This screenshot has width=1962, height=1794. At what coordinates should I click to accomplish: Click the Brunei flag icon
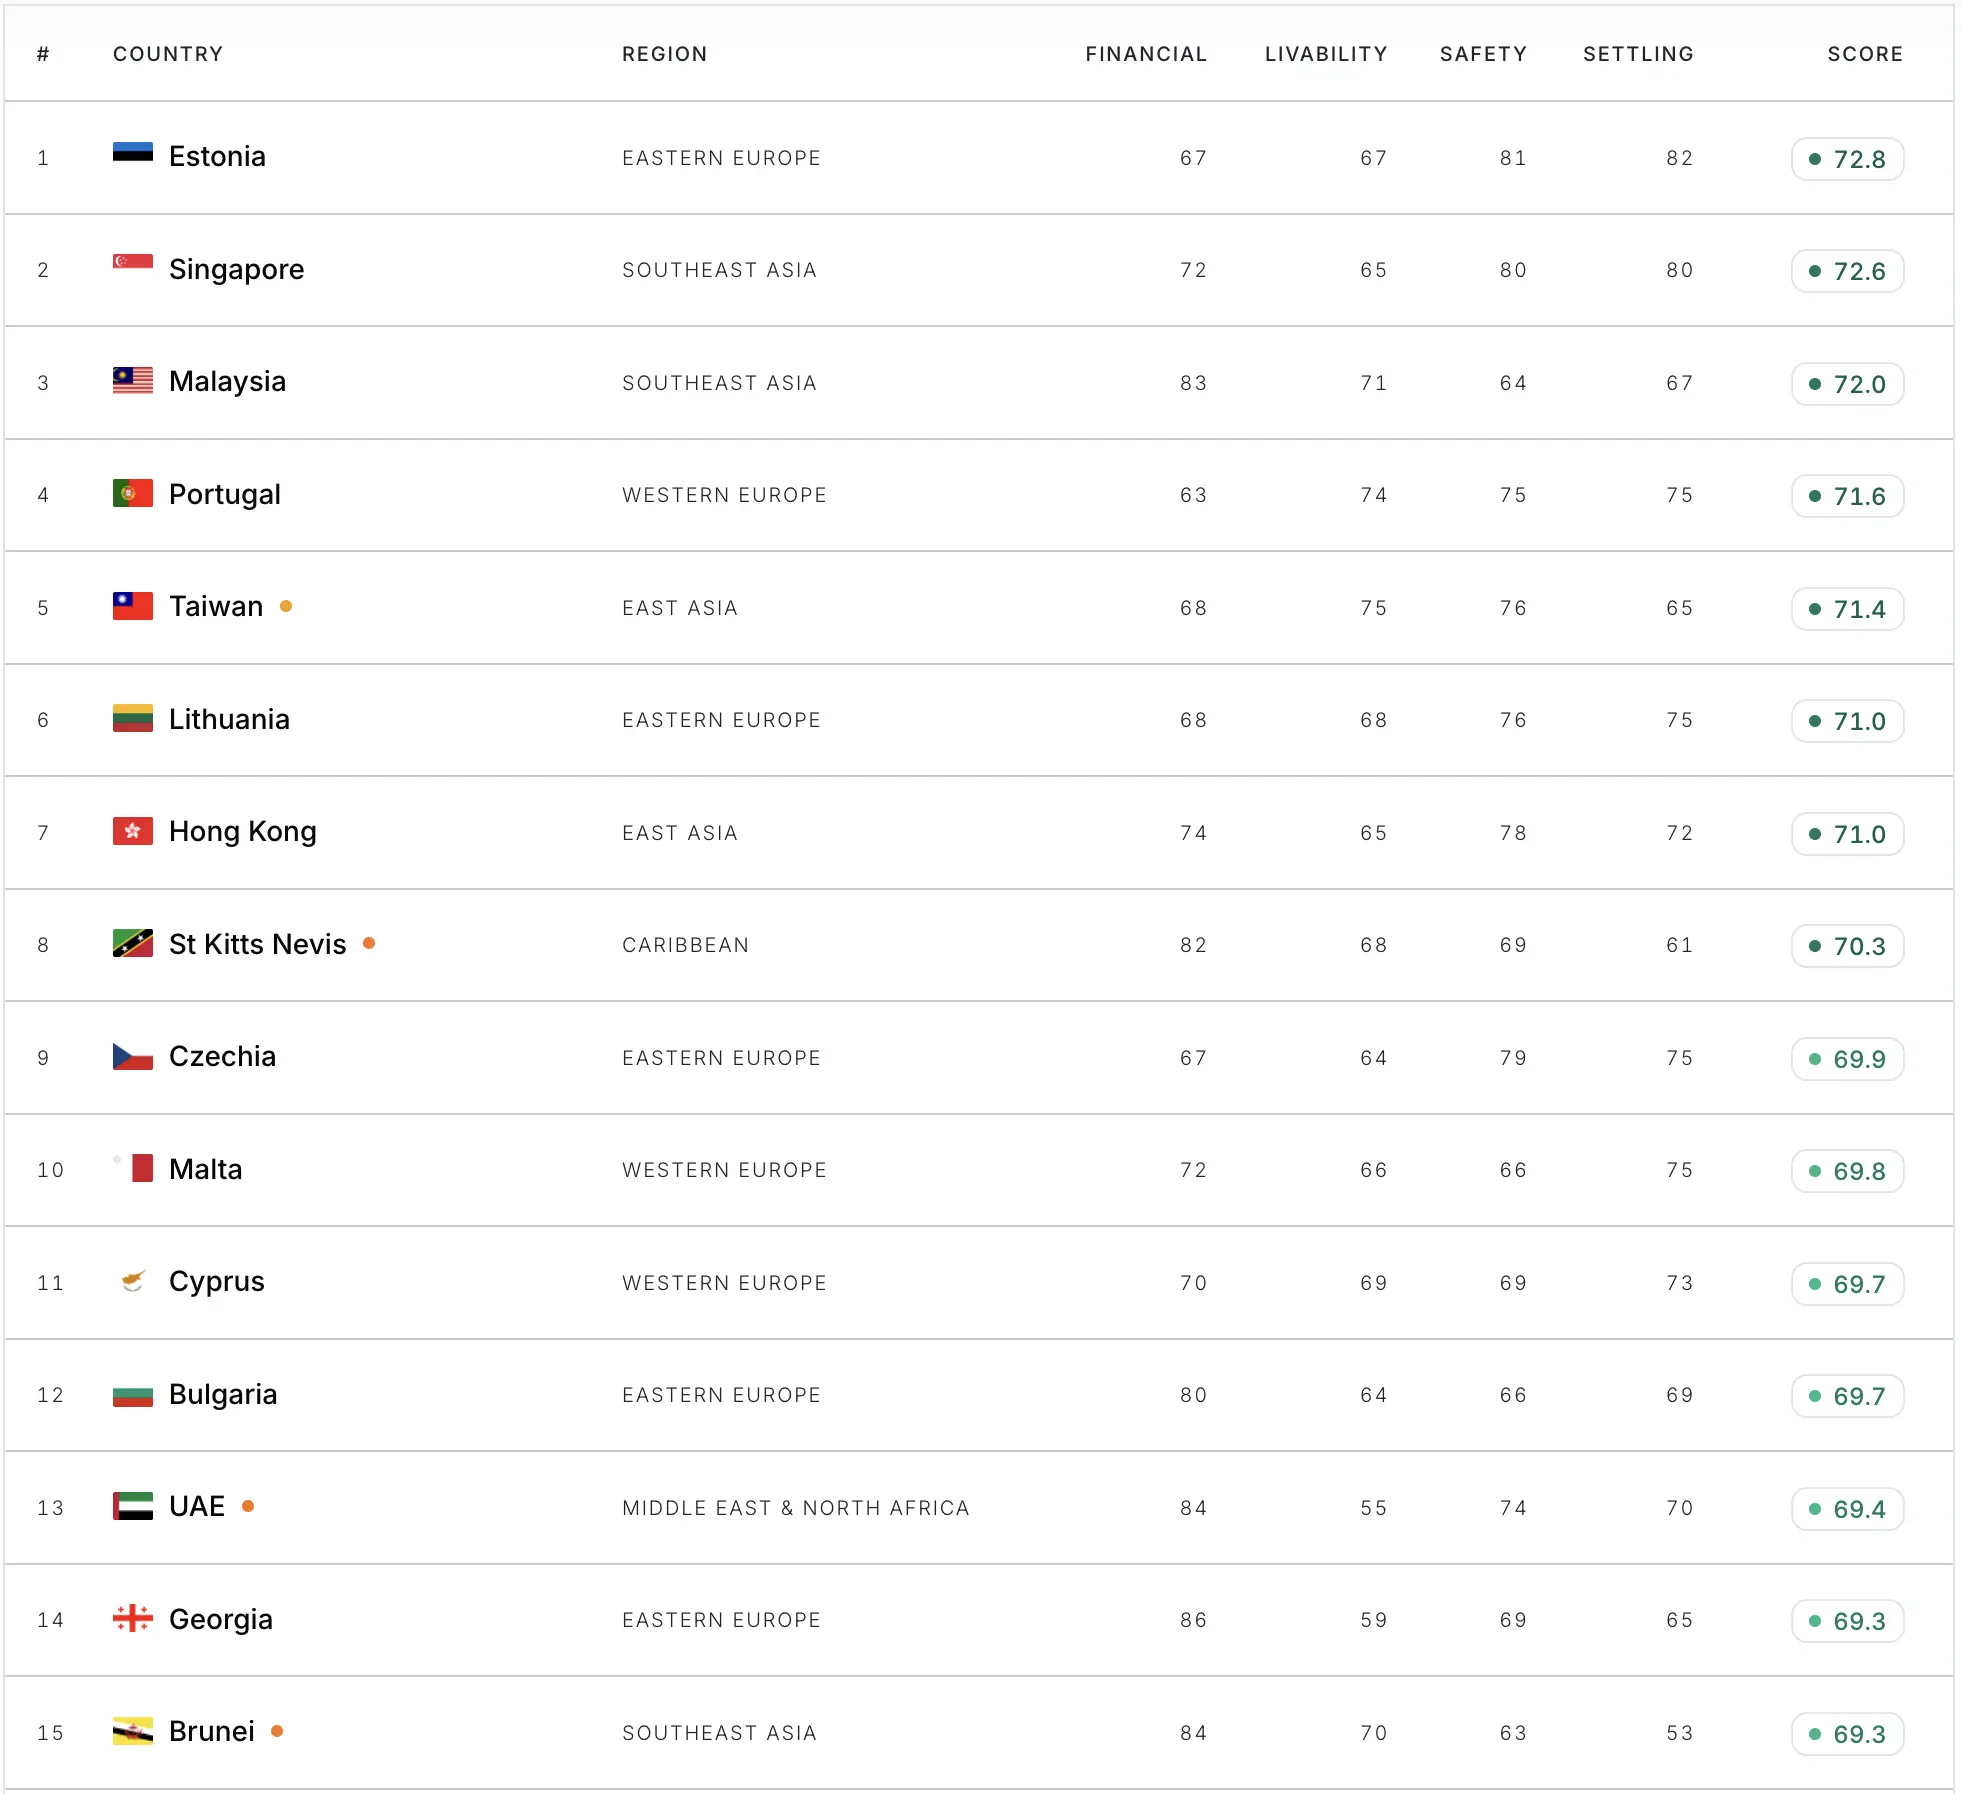click(x=132, y=1731)
